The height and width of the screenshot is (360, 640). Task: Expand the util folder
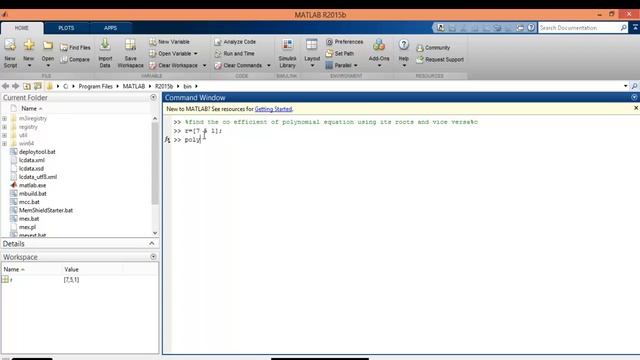(4, 135)
